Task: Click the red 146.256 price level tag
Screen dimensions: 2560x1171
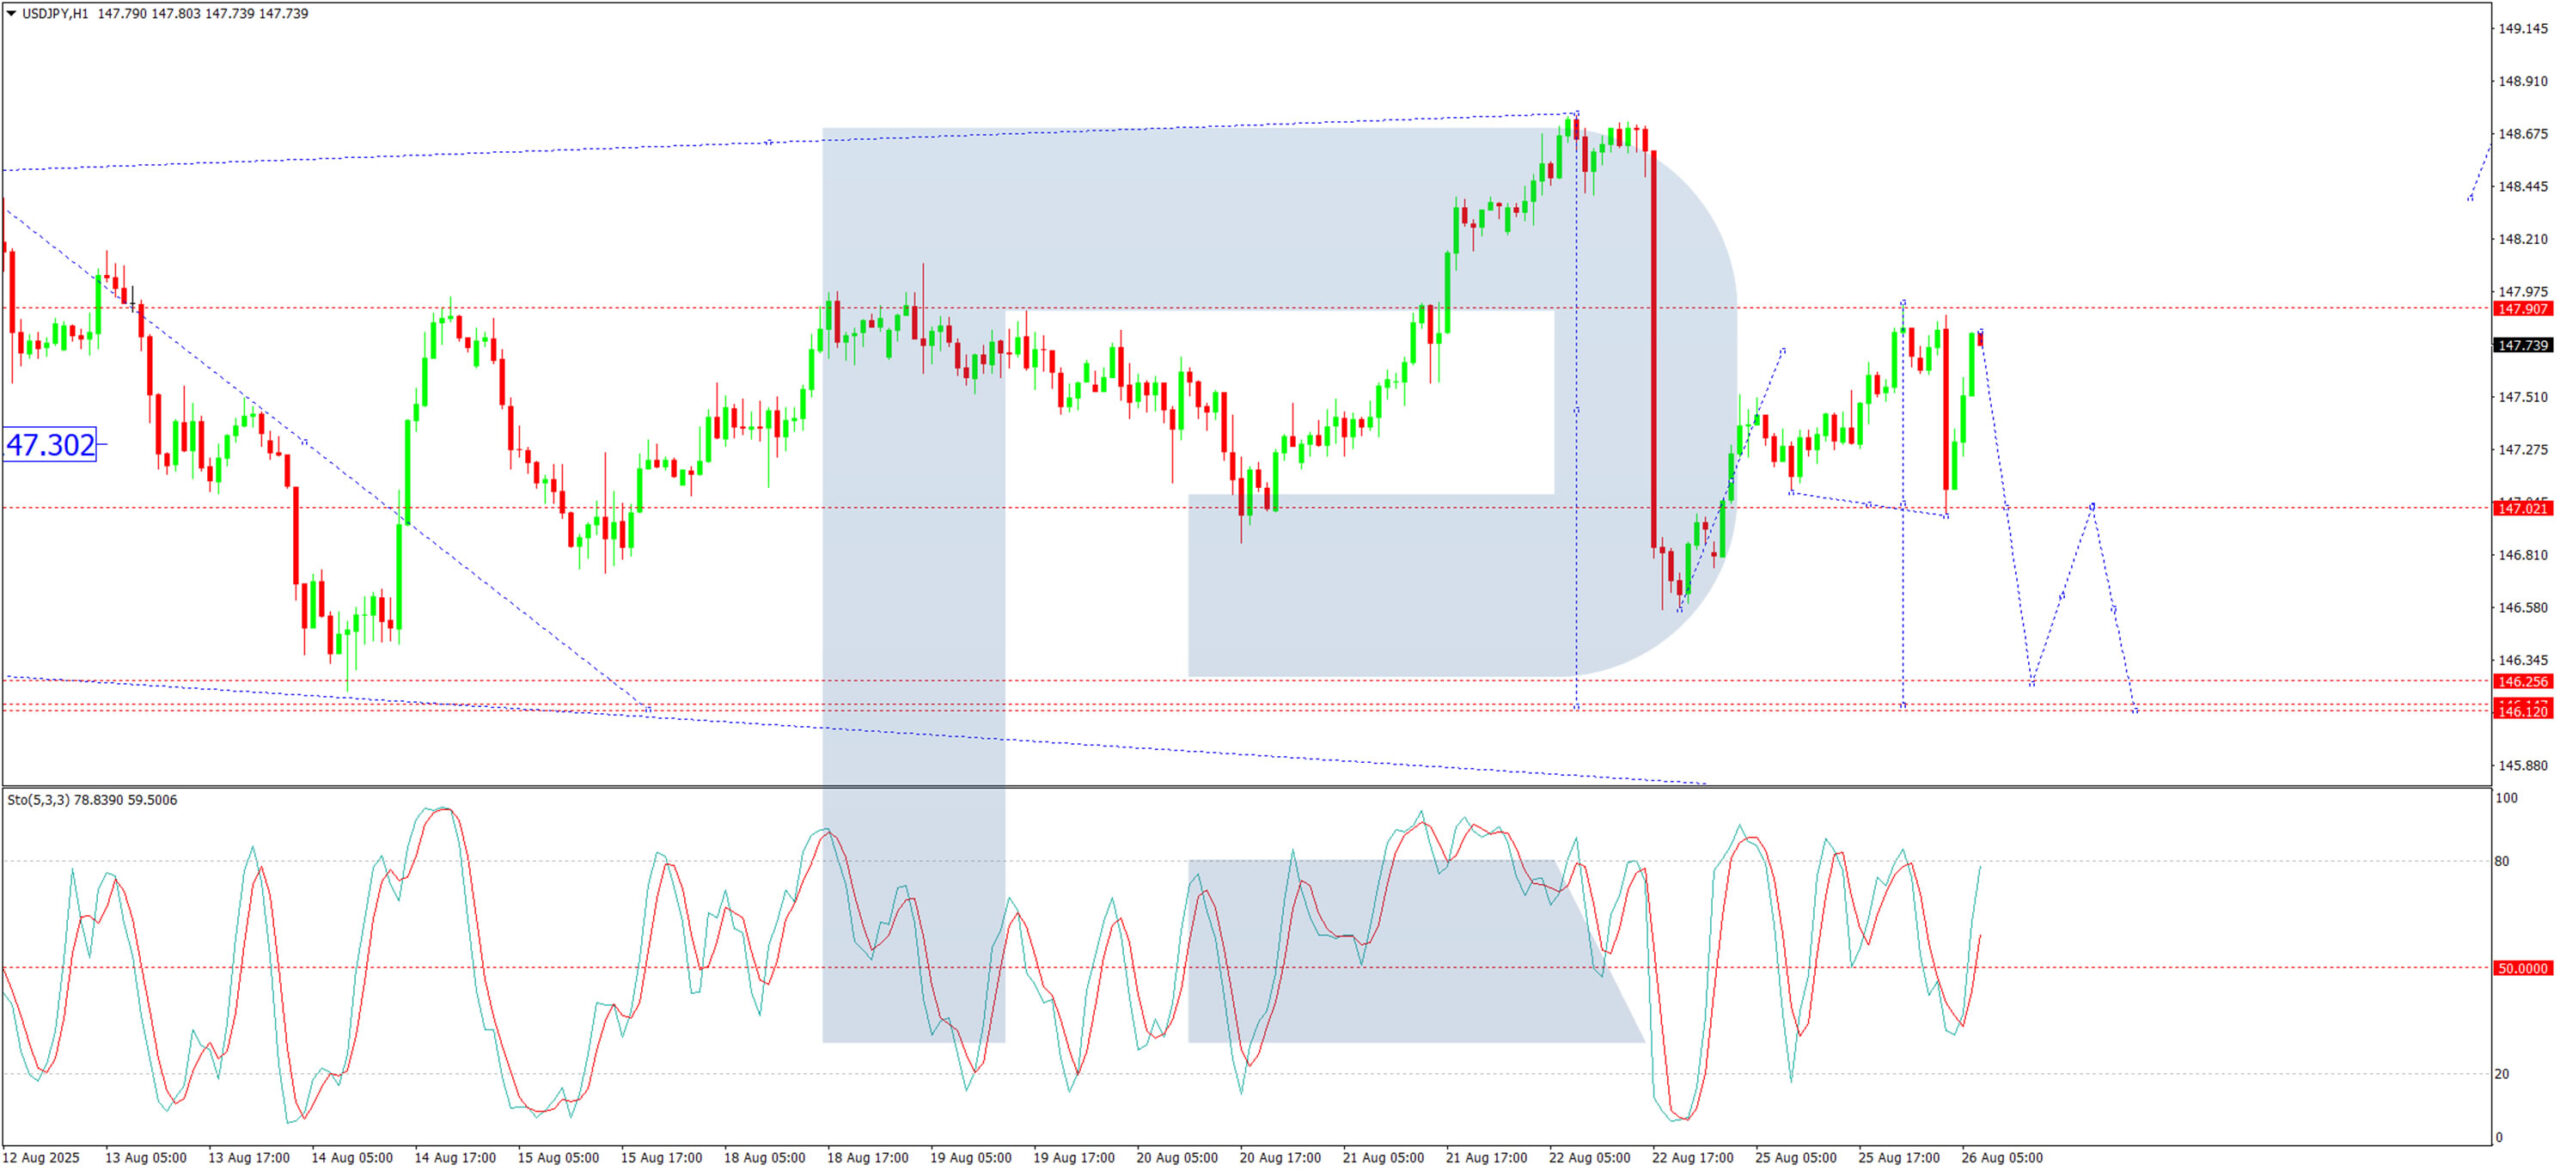Action: click(2521, 682)
